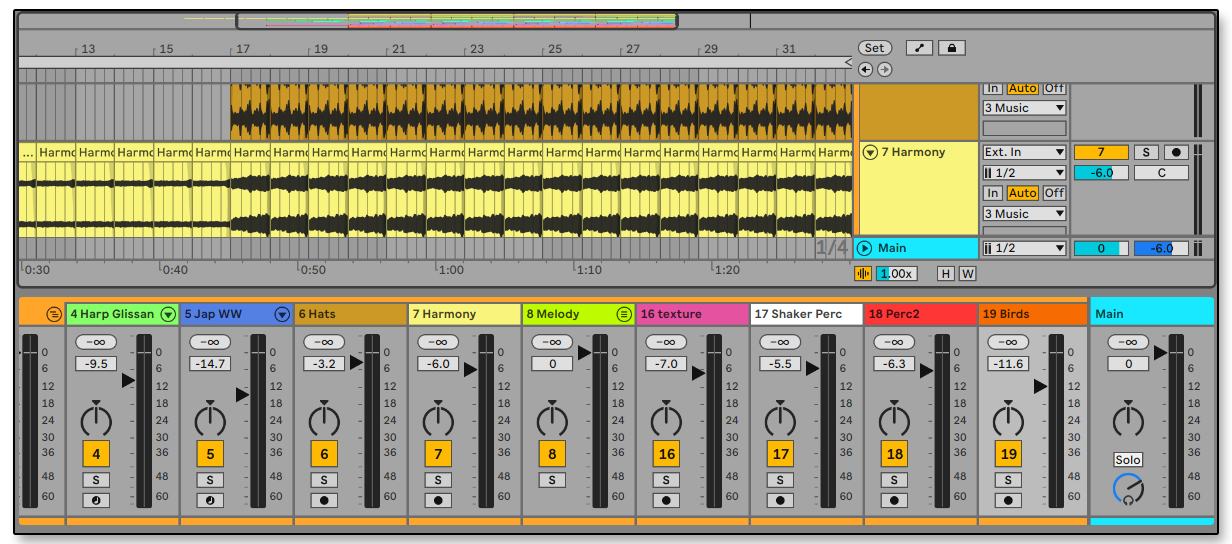Click the 7 Harmony volume fader handle
1232x544 pixels.
pos(470,368)
